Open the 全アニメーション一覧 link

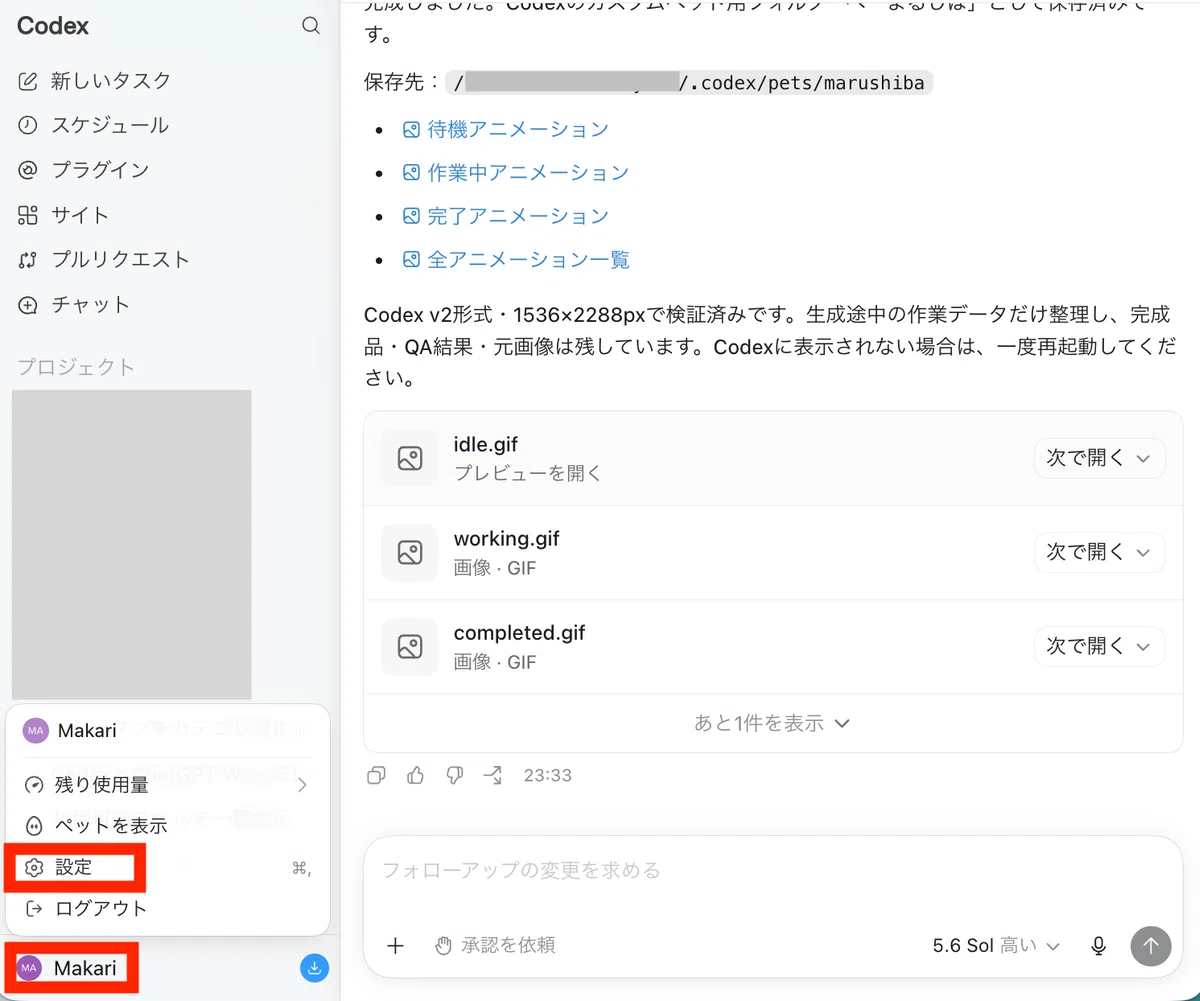(x=515, y=260)
